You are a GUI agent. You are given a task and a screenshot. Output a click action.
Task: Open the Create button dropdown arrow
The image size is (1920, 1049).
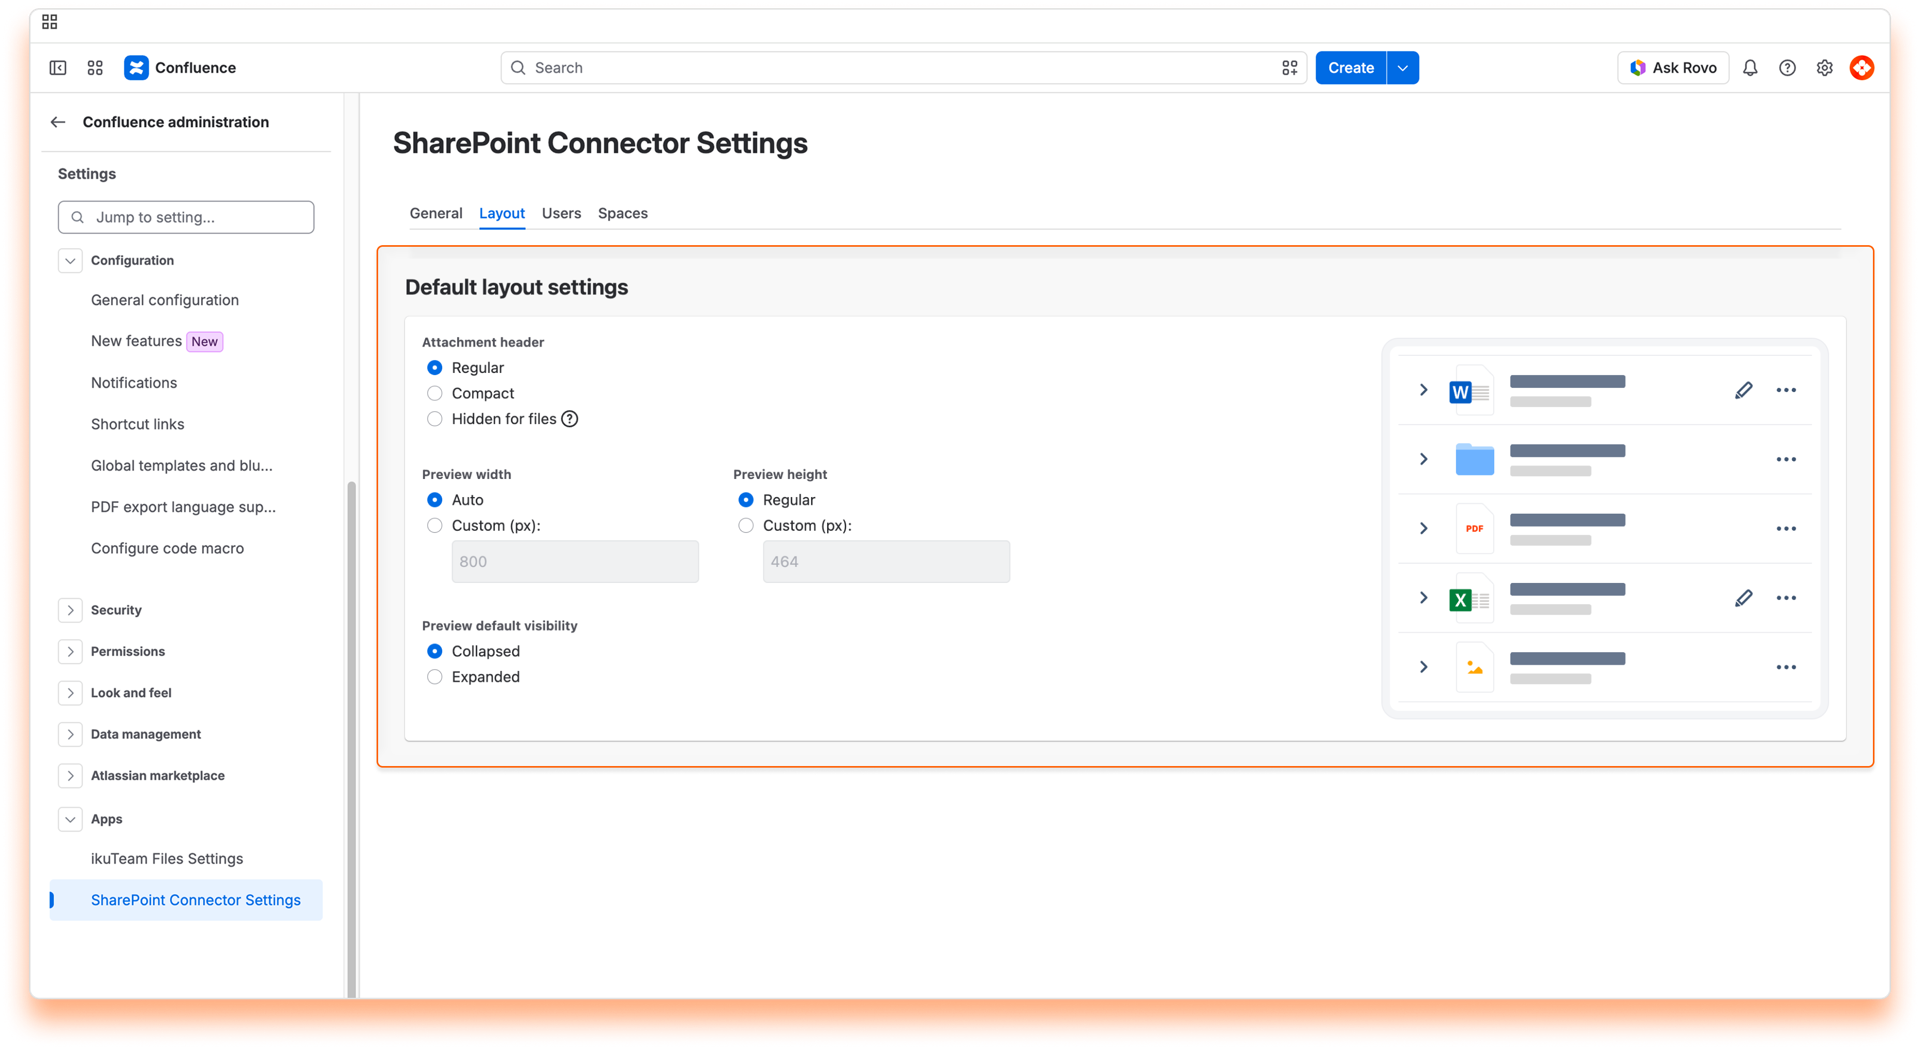[1402, 68]
